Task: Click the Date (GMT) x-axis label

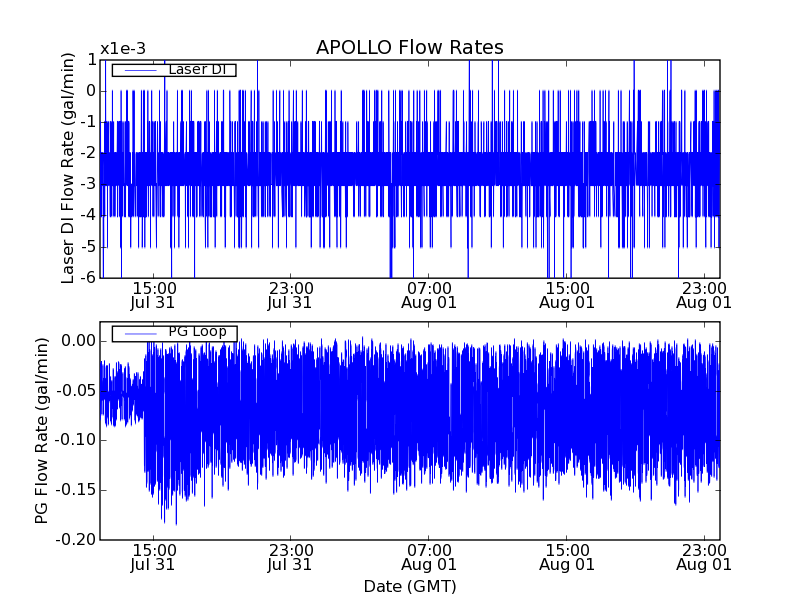Action: click(x=409, y=586)
